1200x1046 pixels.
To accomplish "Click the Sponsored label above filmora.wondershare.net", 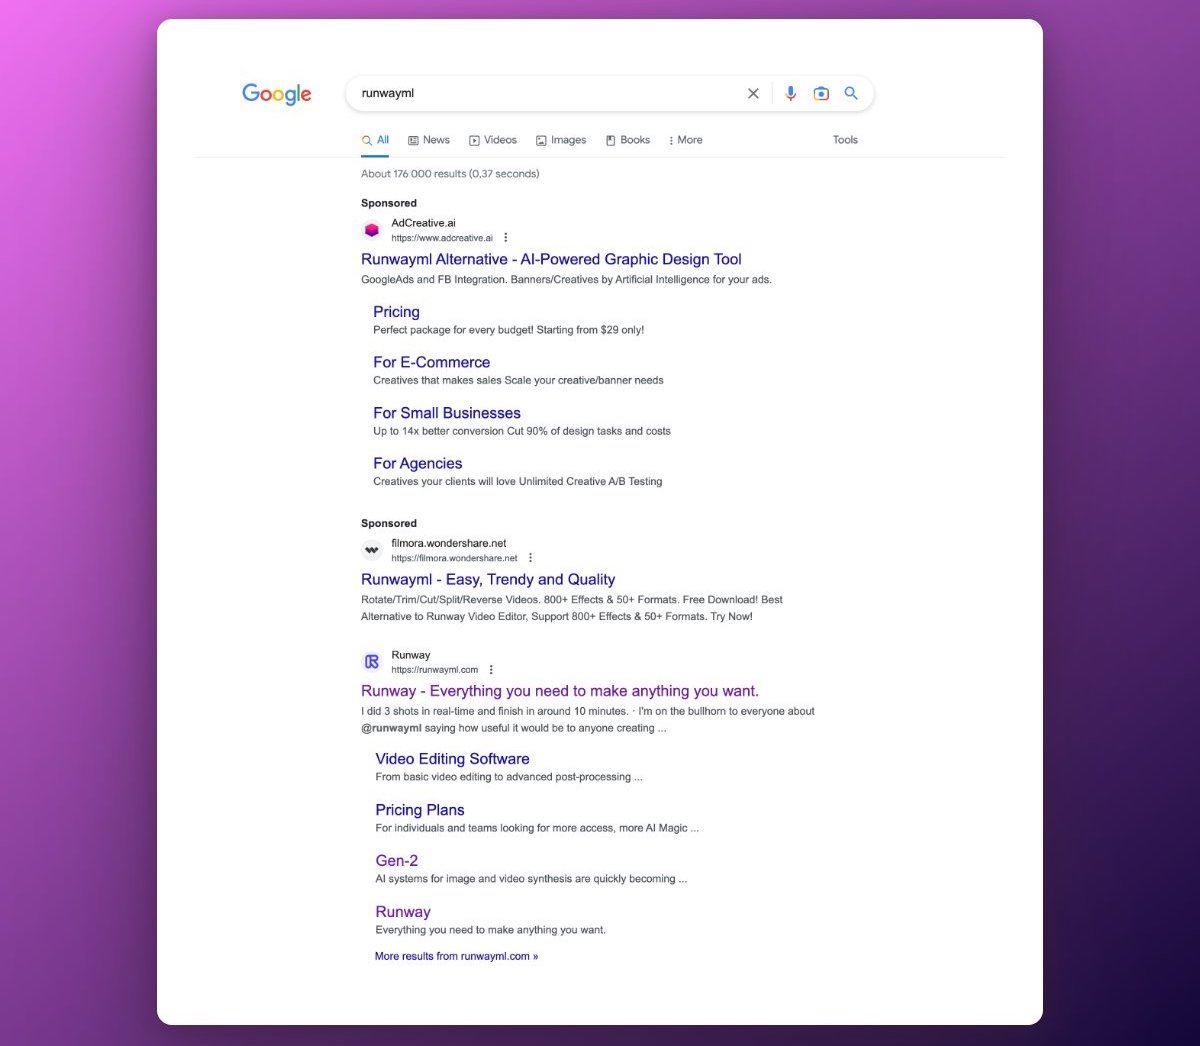I will click(389, 523).
